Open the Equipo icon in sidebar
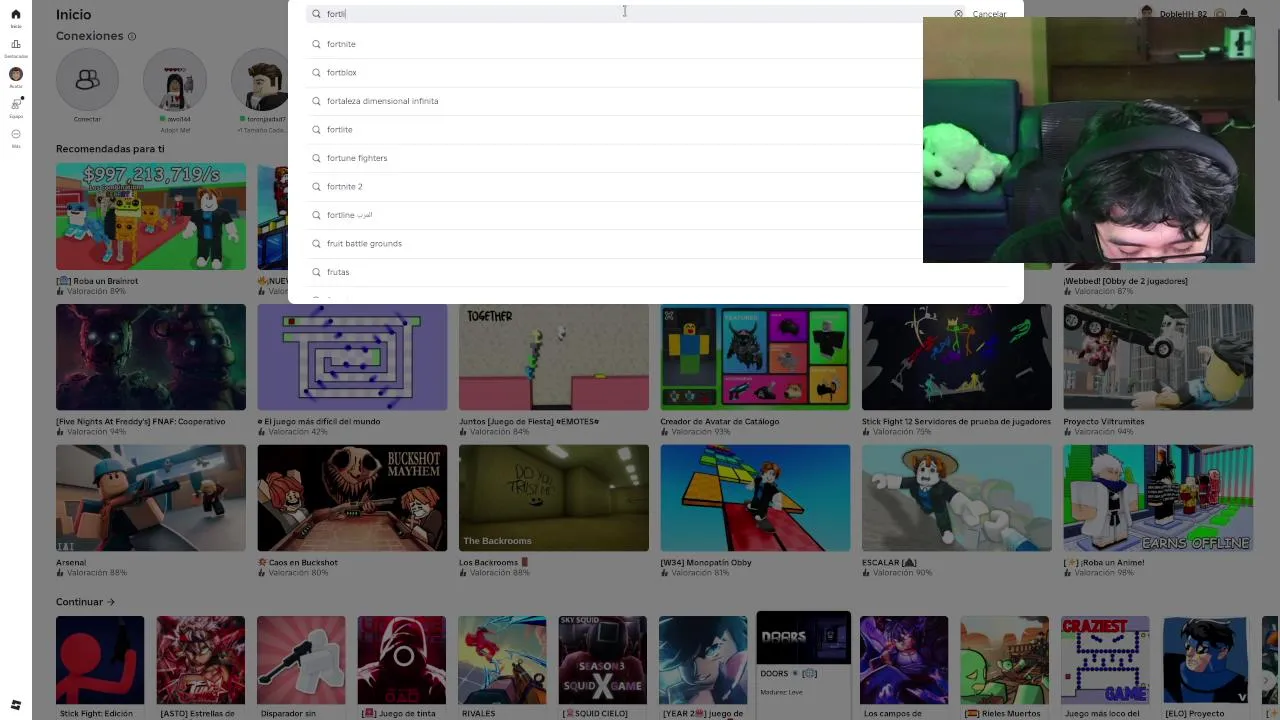Image resolution: width=1280 pixels, height=720 pixels. 15,104
